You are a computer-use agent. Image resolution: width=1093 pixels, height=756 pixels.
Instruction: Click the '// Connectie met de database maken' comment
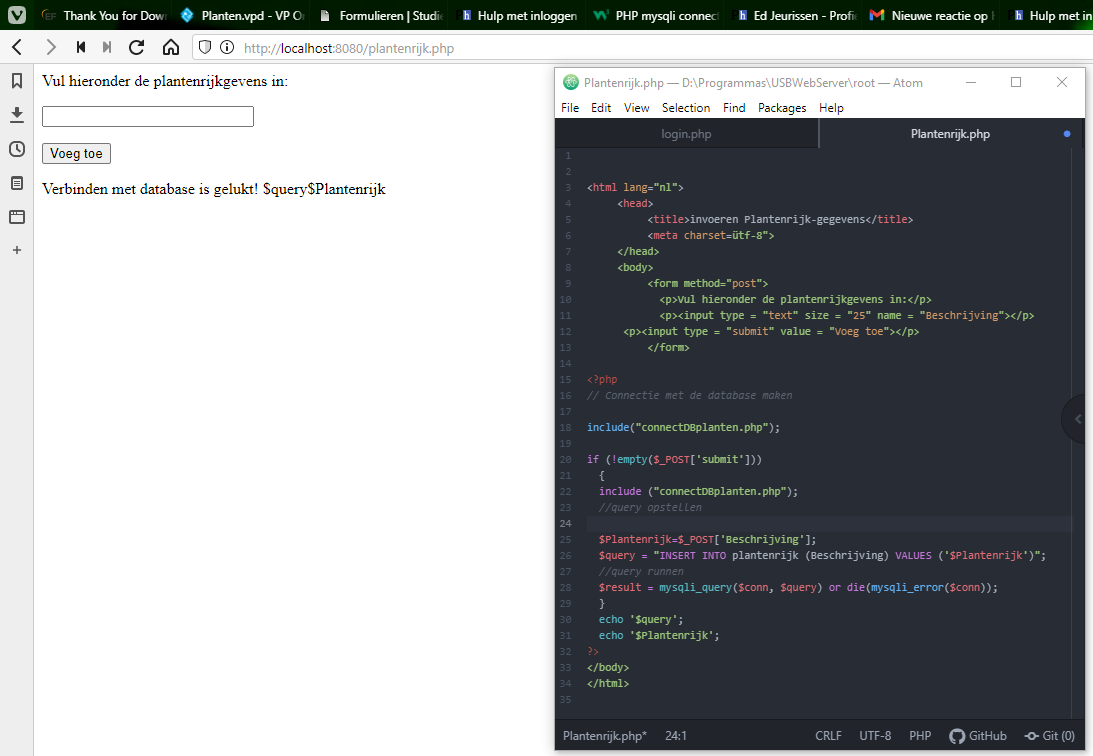[x=689, y=395]
